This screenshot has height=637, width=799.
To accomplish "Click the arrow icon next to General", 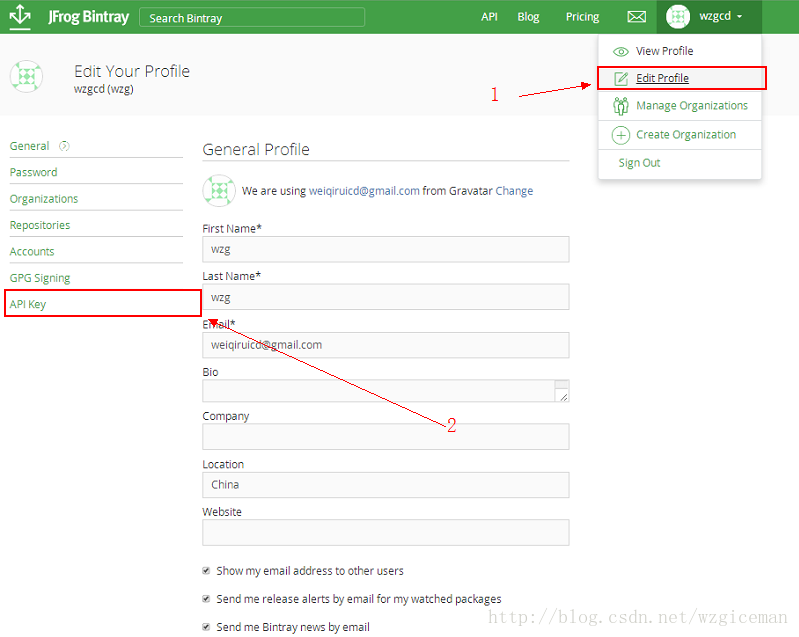I will pyautogui.click(x=64, y=146).
